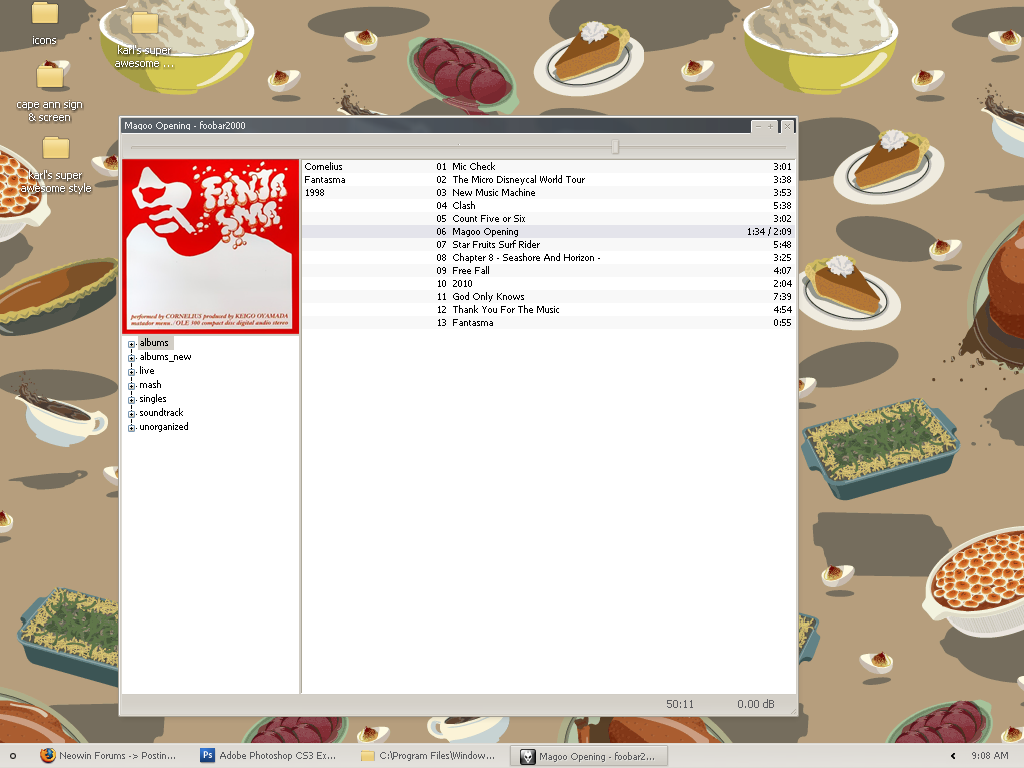Screen dimensions: 1024x768
Task: Select the singles library folder
Action: point(153,399)
